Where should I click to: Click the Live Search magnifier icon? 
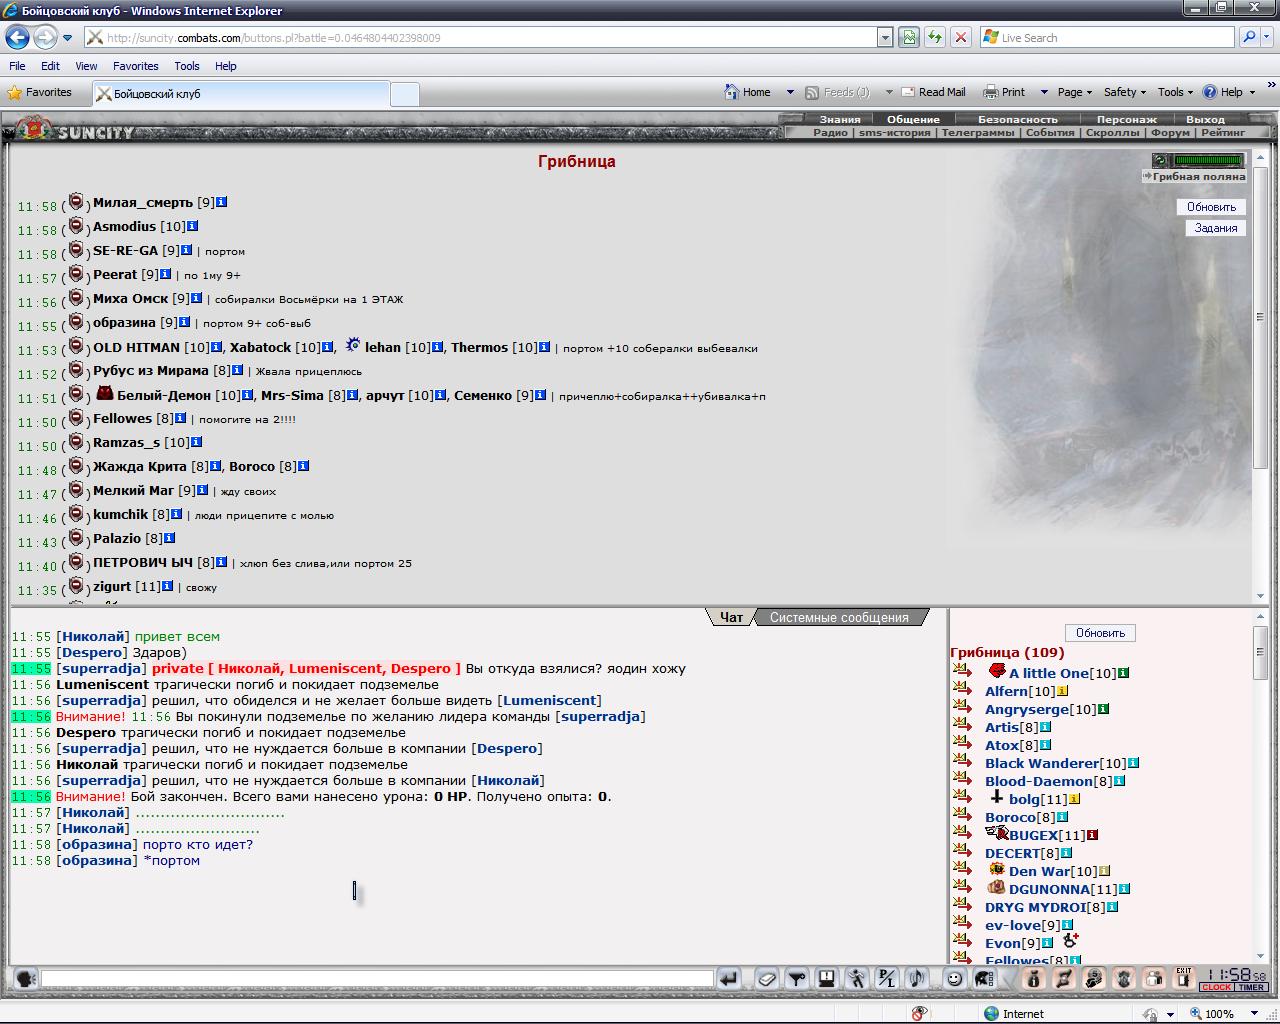(1248, 37)
